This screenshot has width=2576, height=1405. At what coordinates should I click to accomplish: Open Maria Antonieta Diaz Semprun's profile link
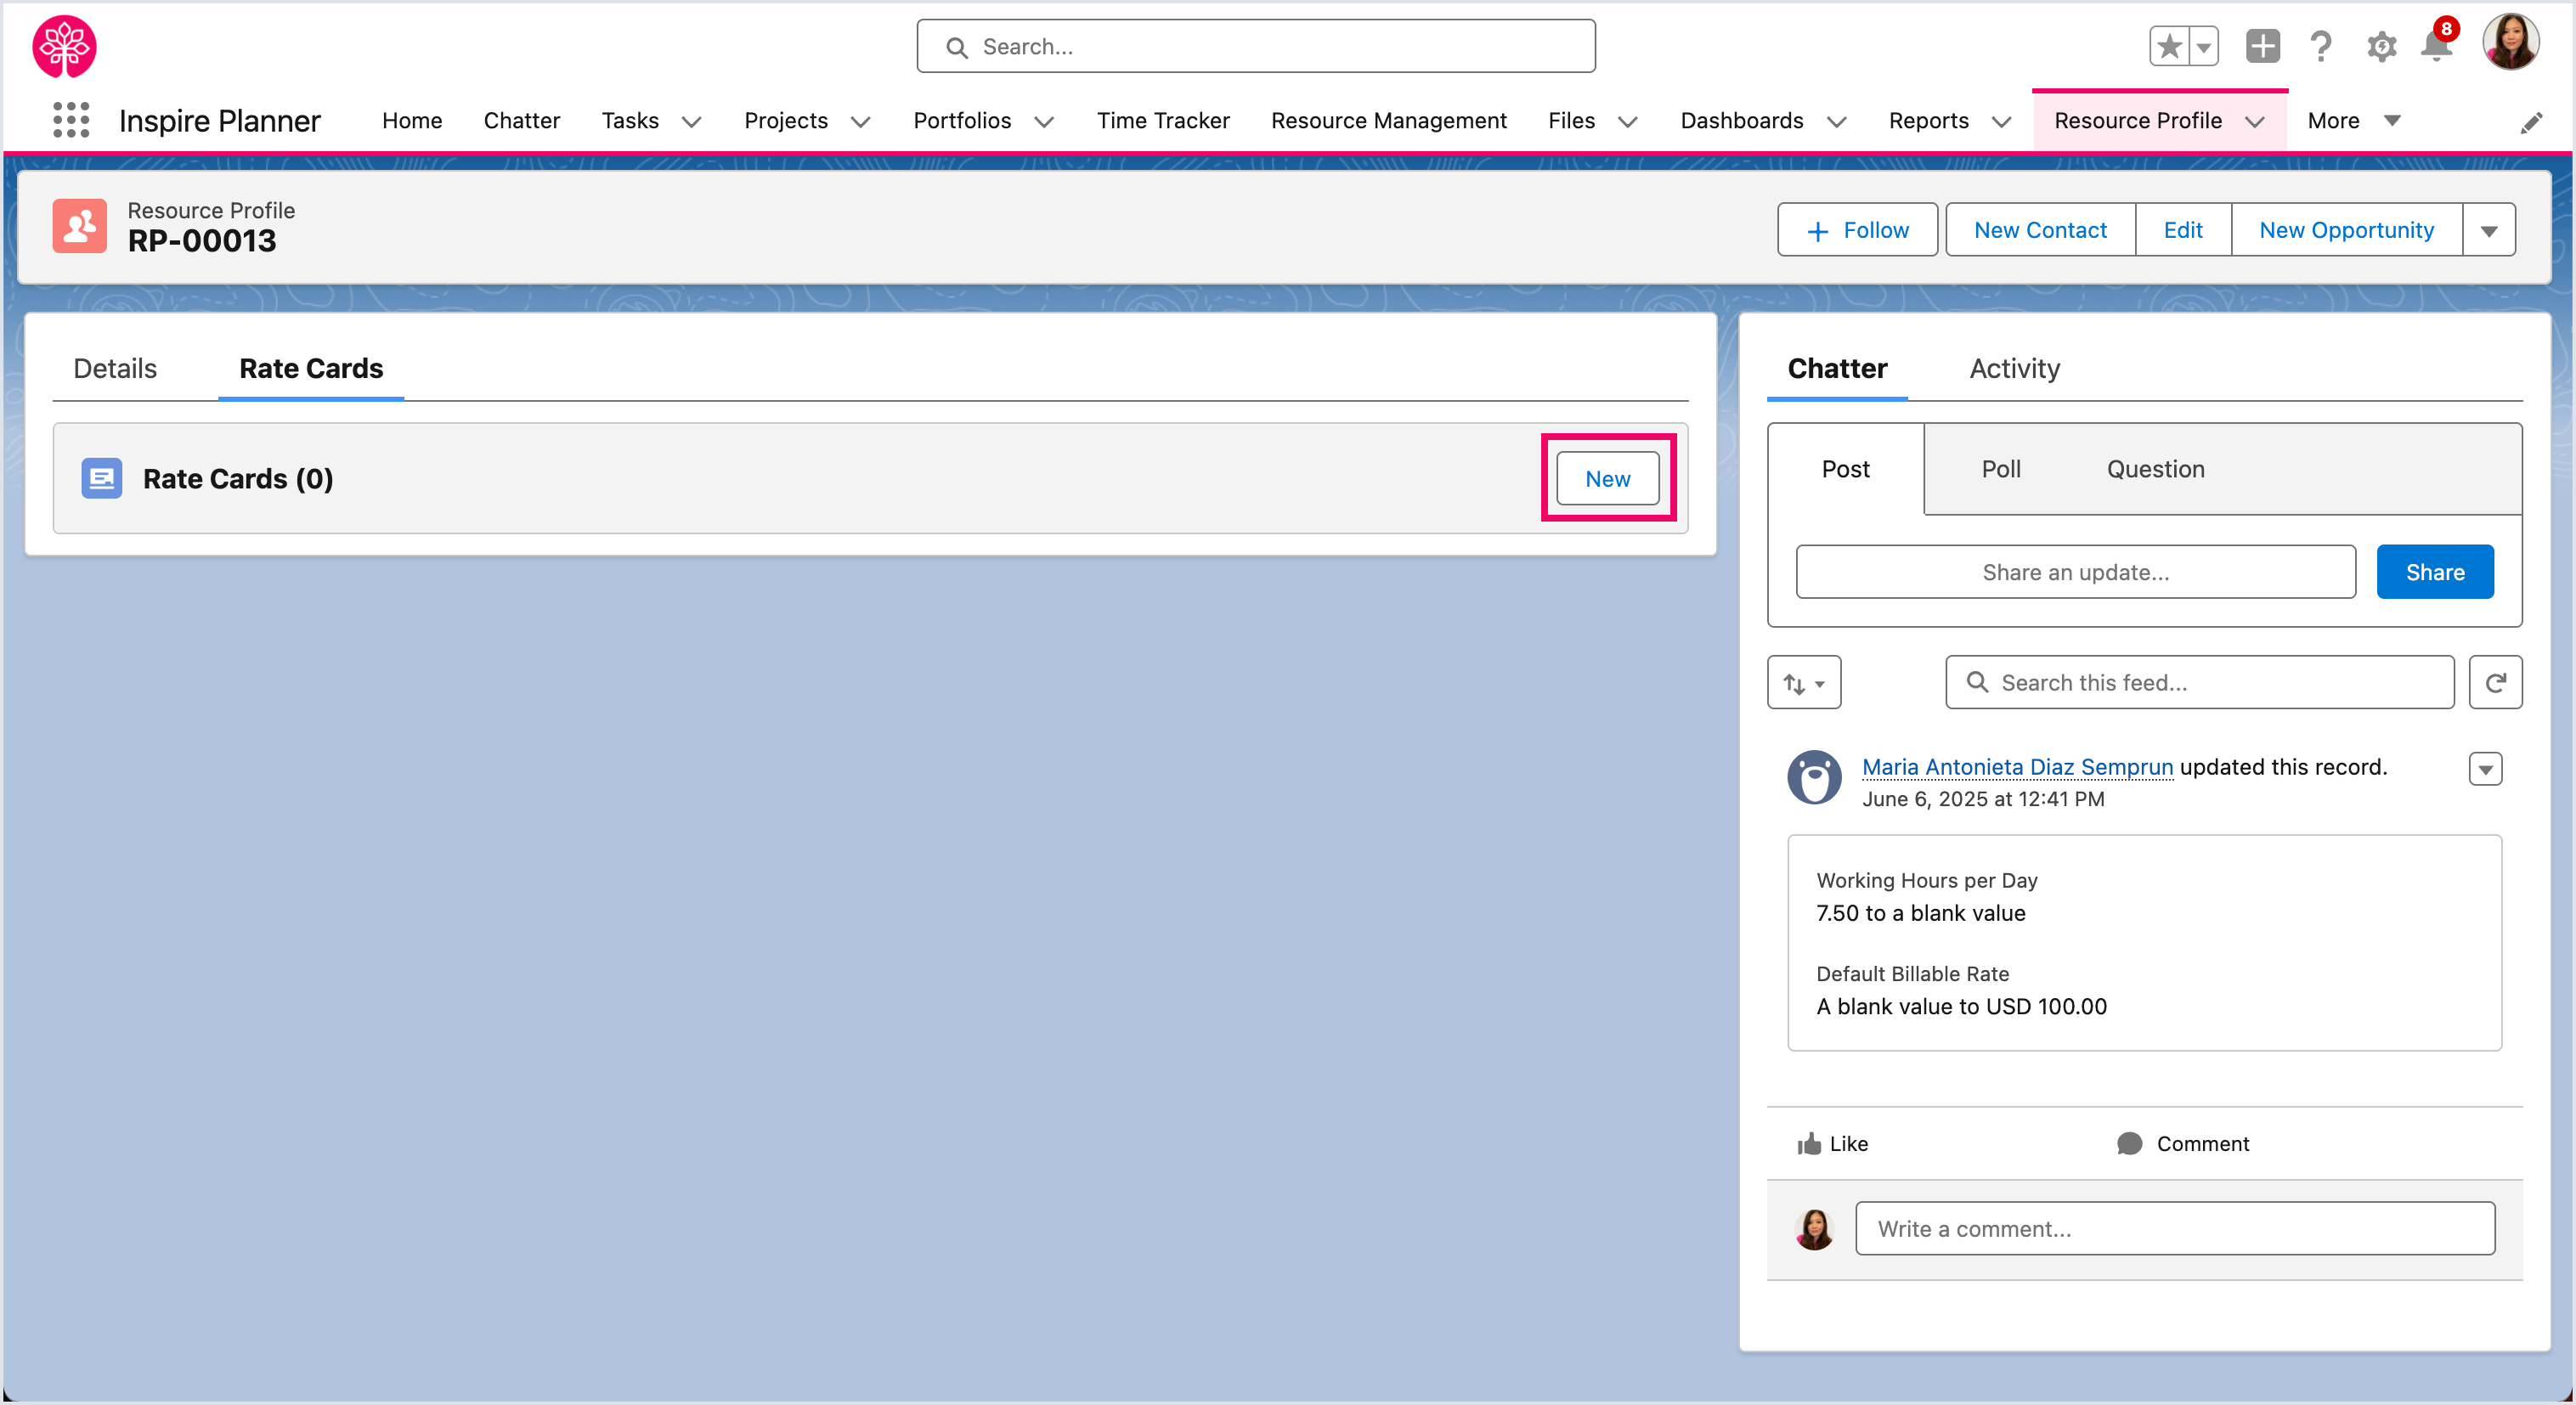tap(2017, 767)
